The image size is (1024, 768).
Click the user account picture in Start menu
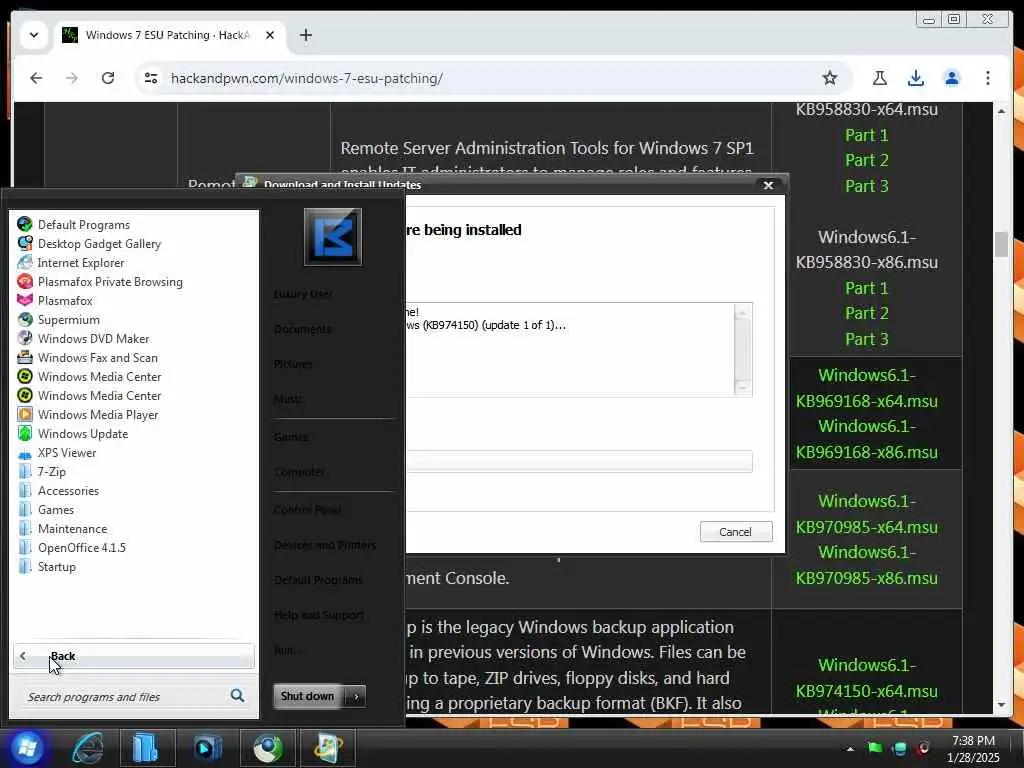(333, 236)
